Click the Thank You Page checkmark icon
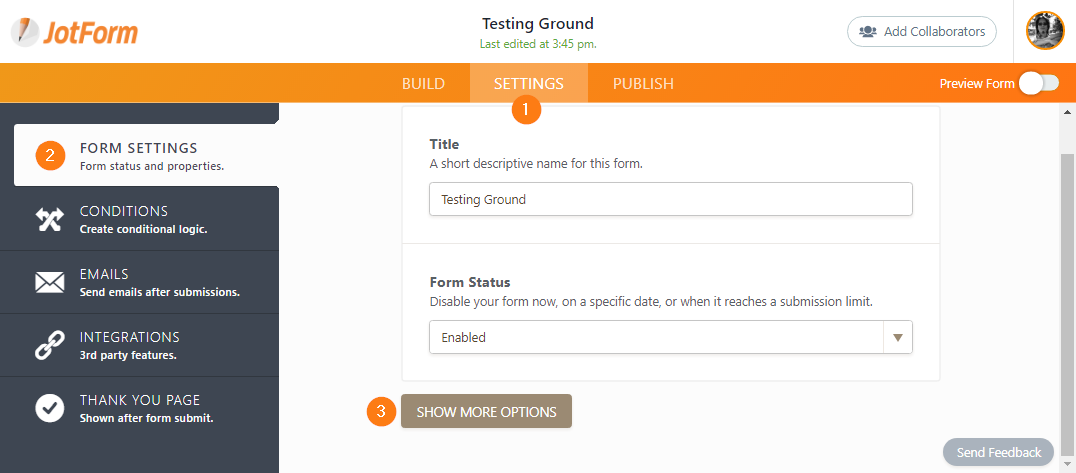Image resolution: width=1076 pixels, height=473 pixels. click(x=49, y=408)
